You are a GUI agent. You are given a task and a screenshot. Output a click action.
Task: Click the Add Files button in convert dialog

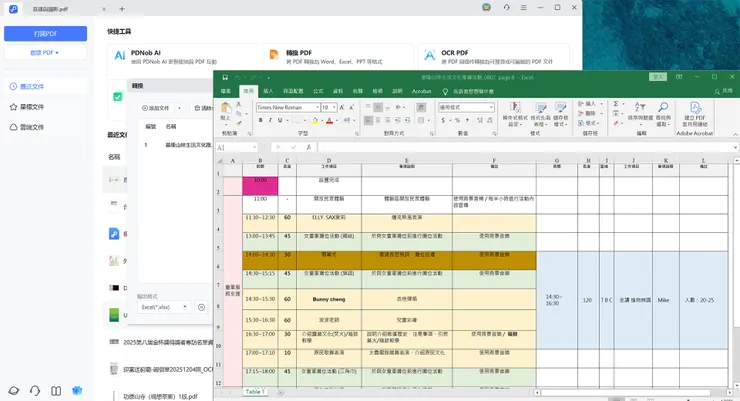click(x=156, y=108)
